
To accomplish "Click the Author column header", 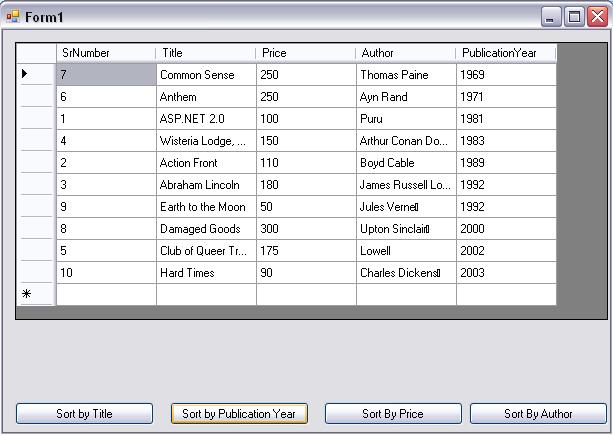I will pos(406,53).
